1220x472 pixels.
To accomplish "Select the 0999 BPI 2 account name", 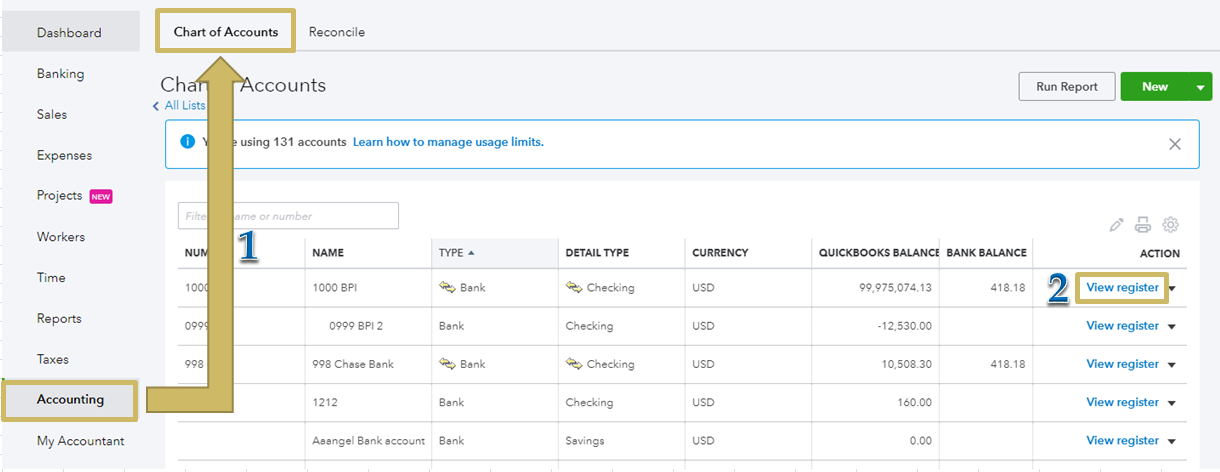I will (x=356, y=326).
